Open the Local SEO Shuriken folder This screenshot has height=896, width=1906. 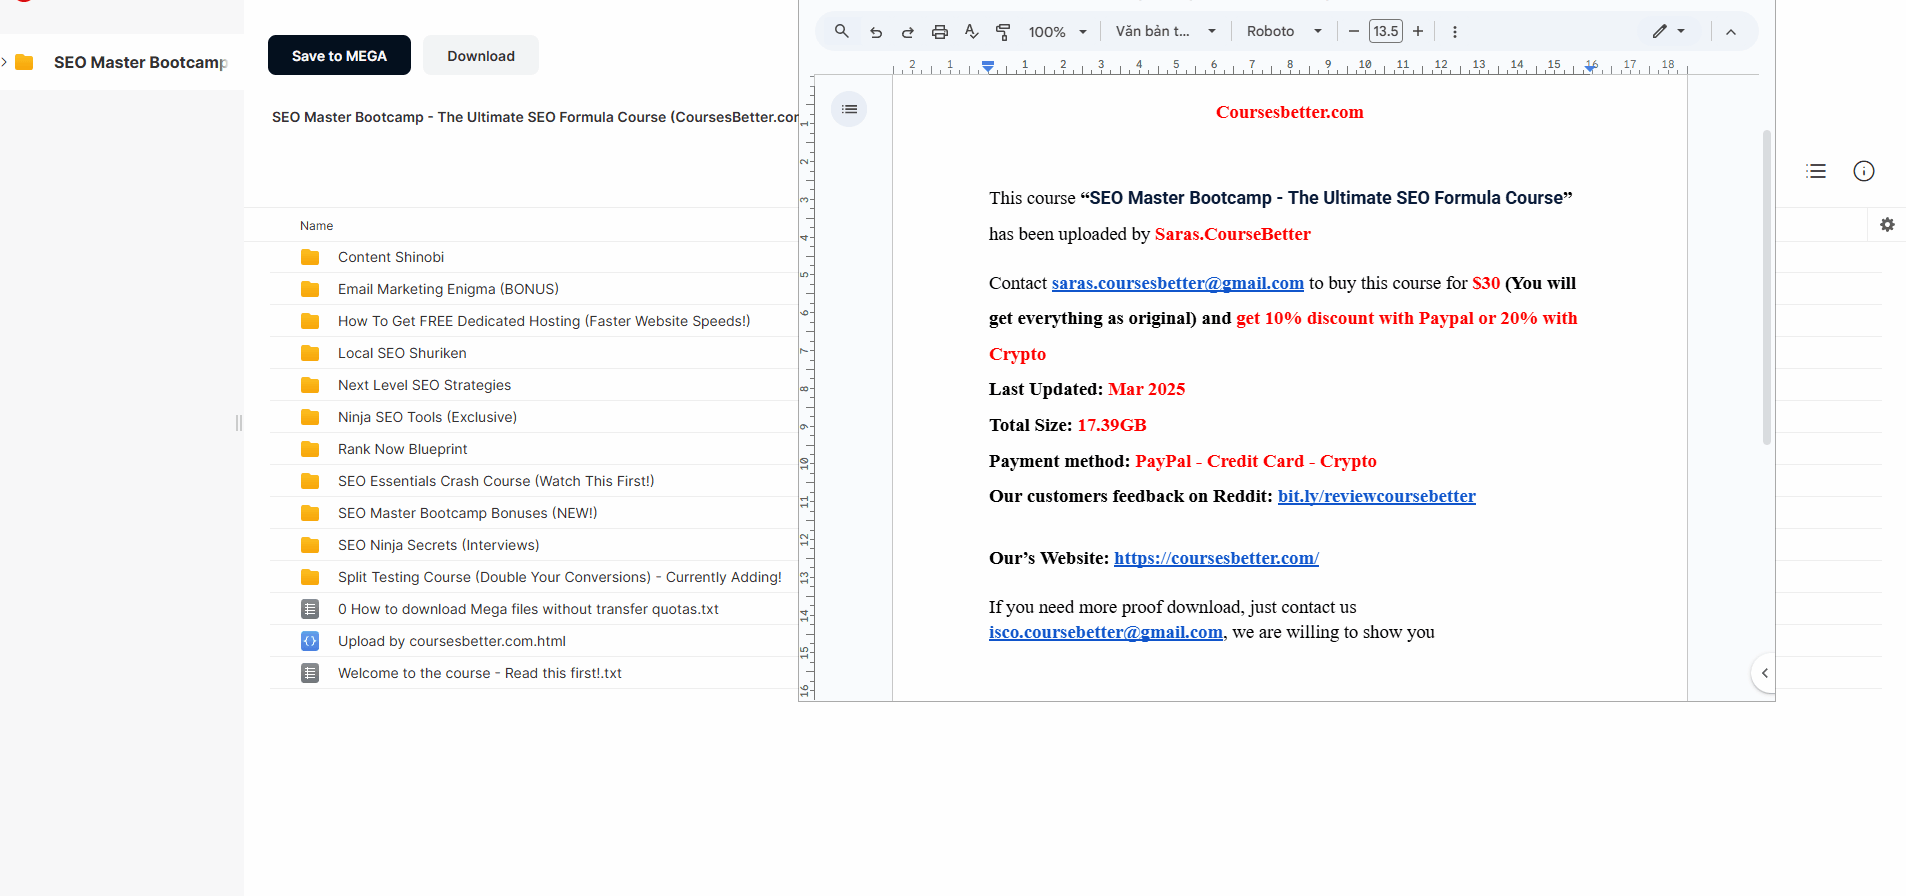(x=402, y=353)
